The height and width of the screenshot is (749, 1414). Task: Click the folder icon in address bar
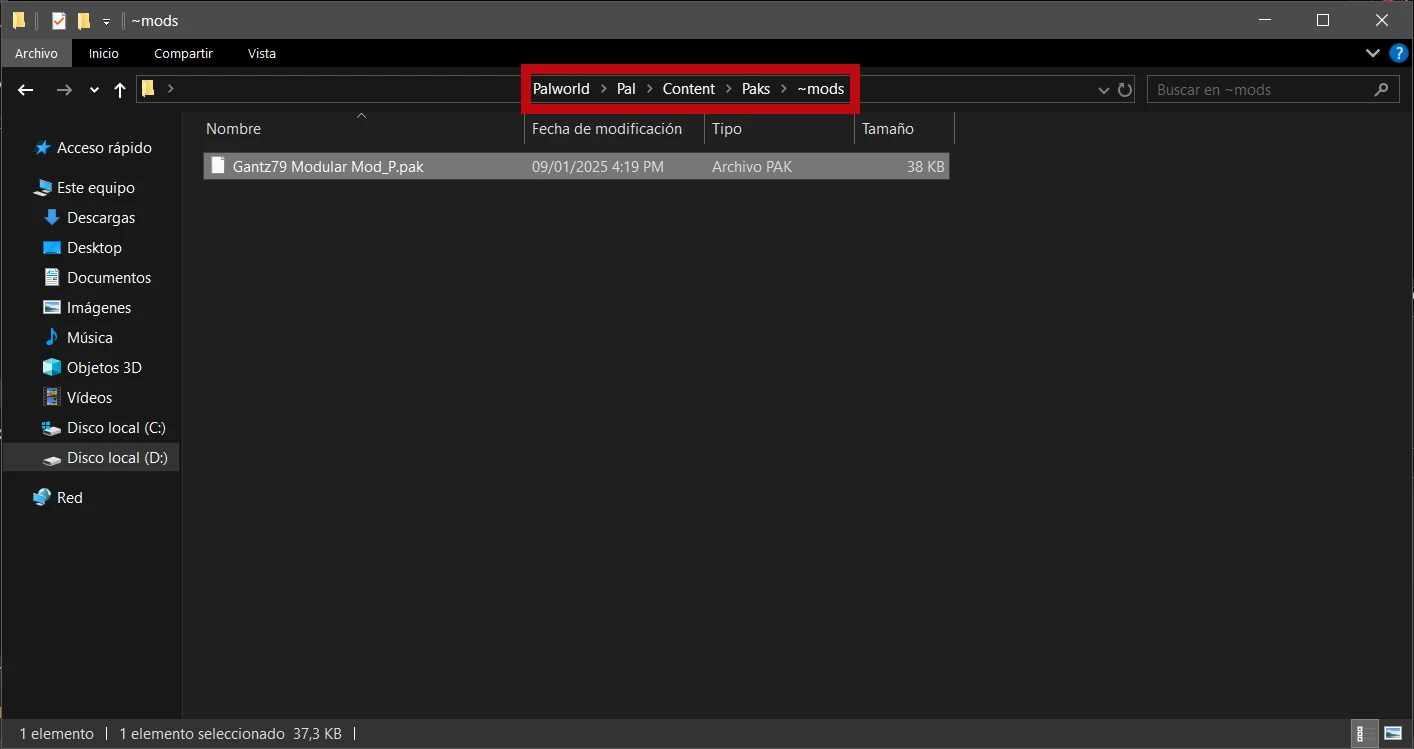[x=148, y=88]
